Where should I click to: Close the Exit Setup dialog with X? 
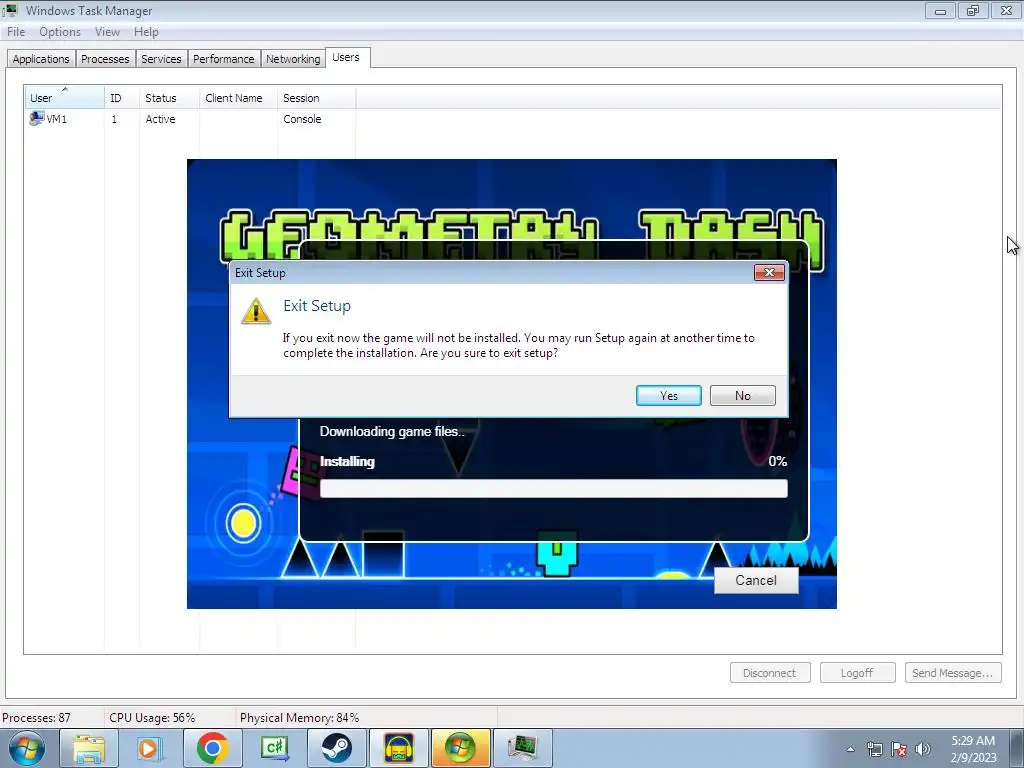pos(769,272)
